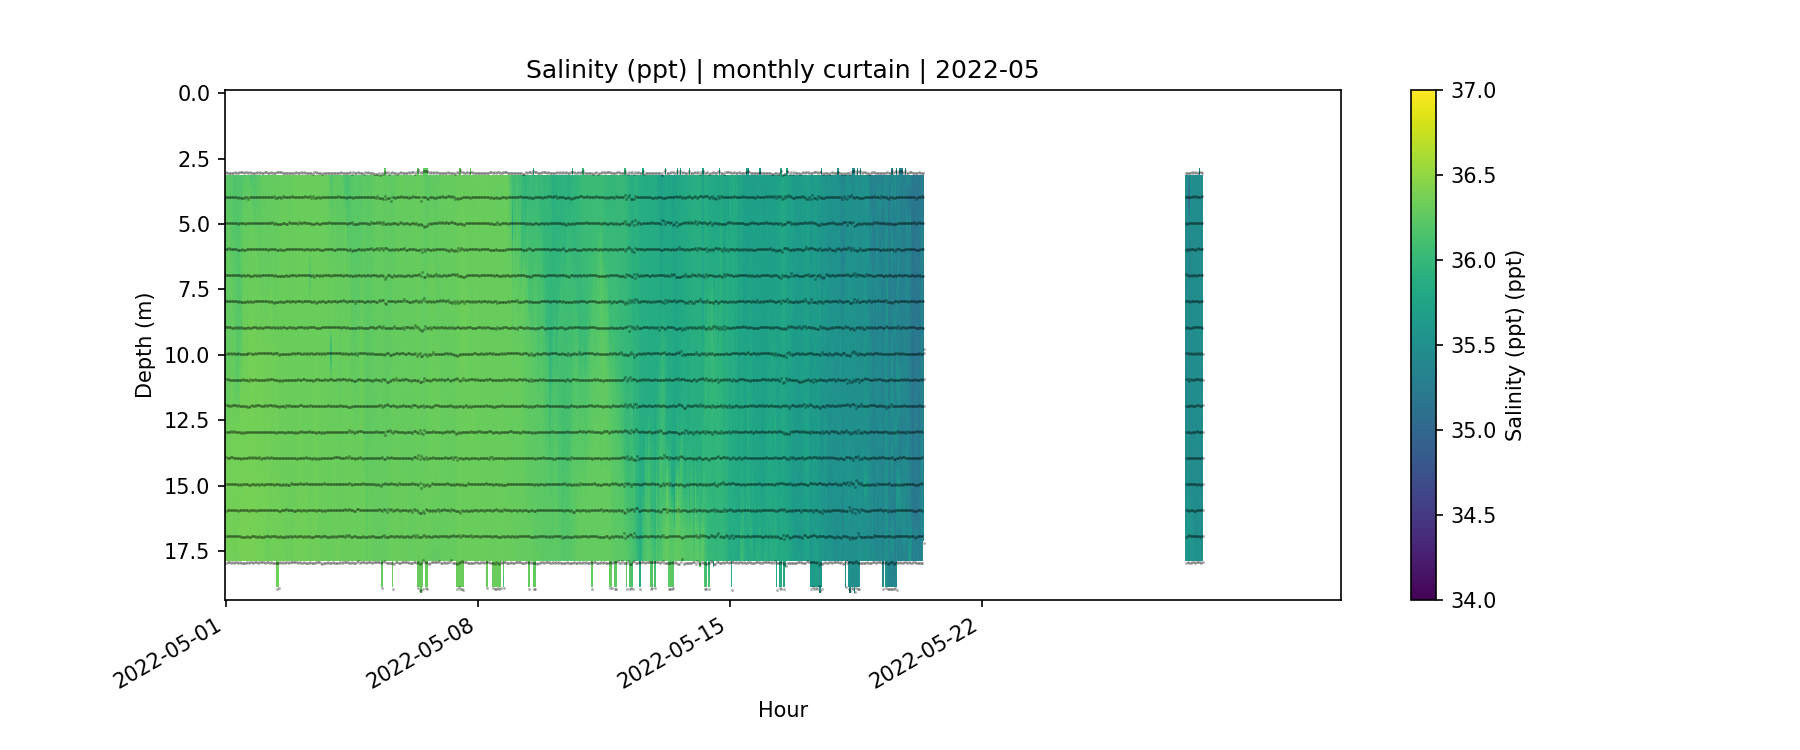Click the "Depth (m)" y-axis label
Screen dimensions: 1800x750
[x=144, y=345]
